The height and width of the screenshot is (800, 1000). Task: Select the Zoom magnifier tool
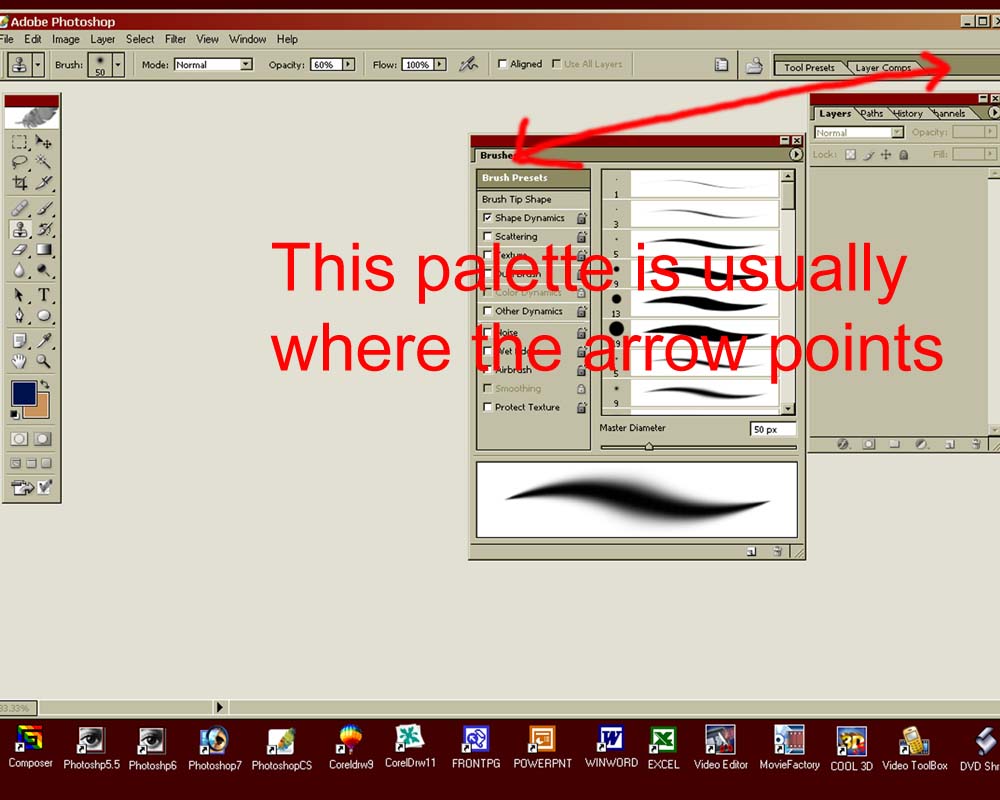(x=44, y=361)
